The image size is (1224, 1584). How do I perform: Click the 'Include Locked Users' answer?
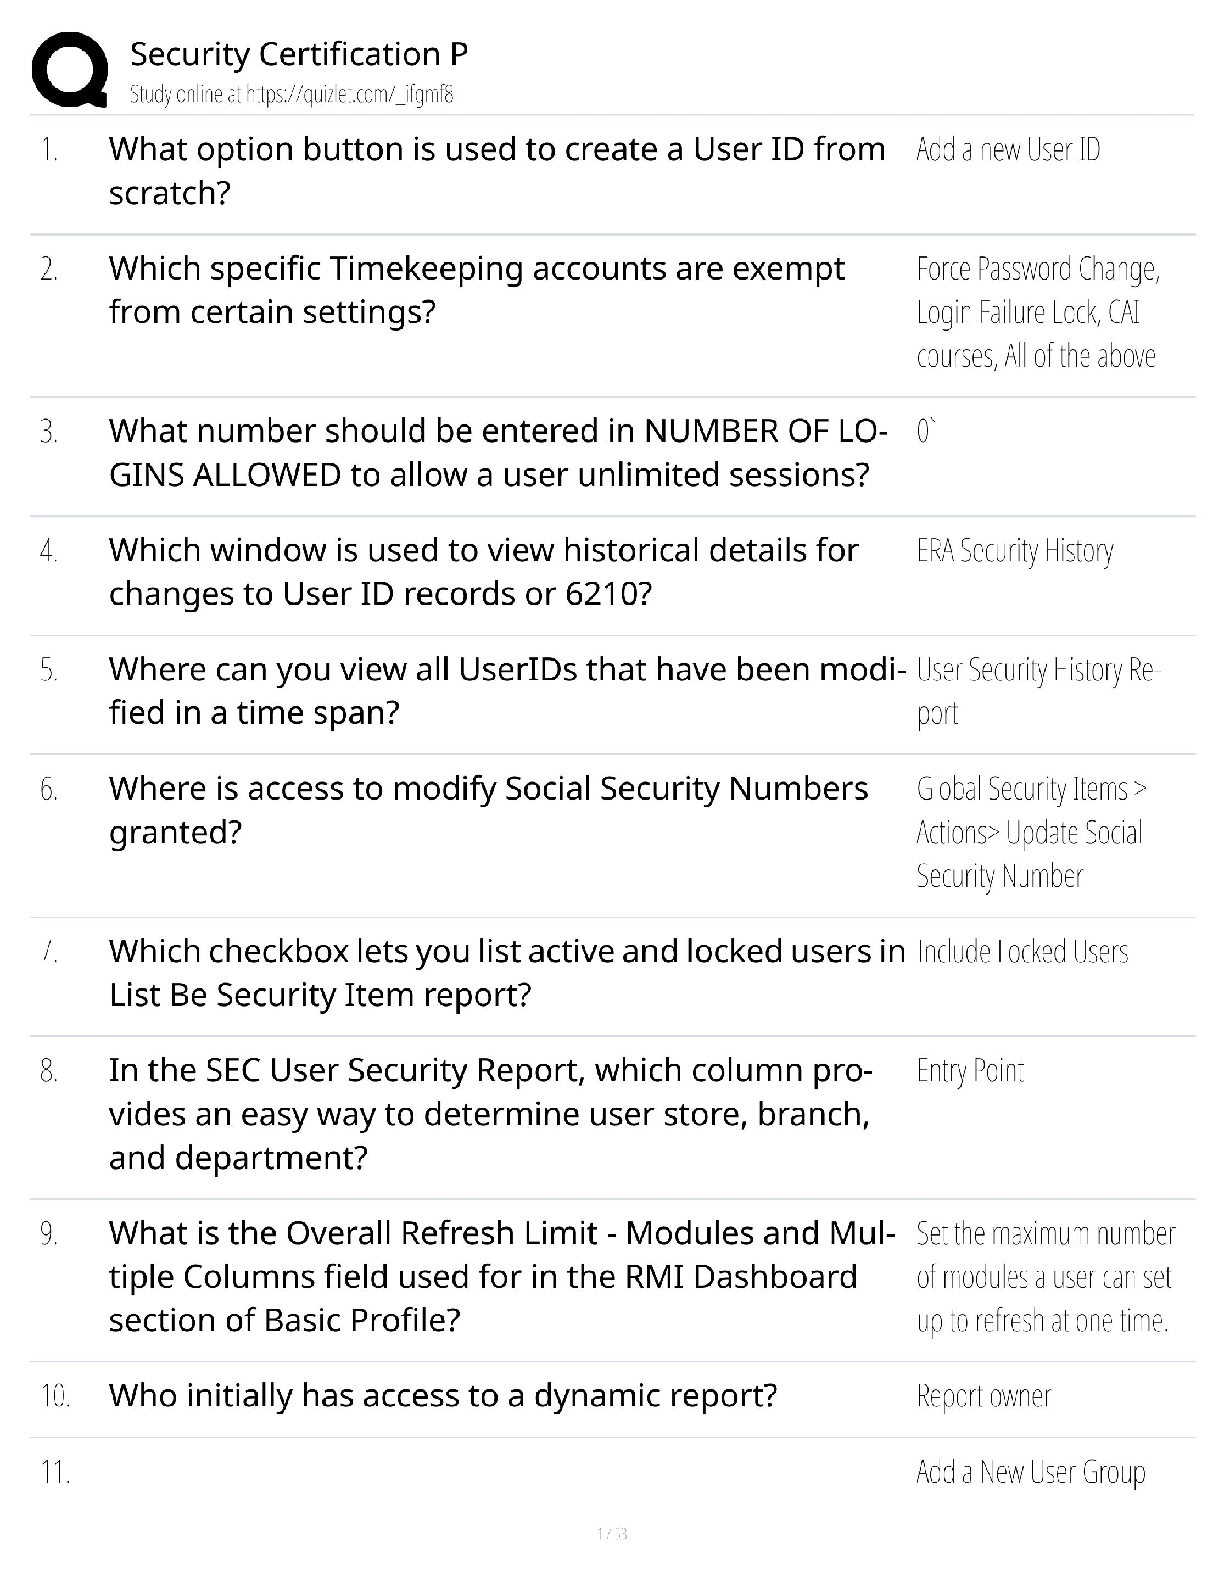tap(1022, 952)
